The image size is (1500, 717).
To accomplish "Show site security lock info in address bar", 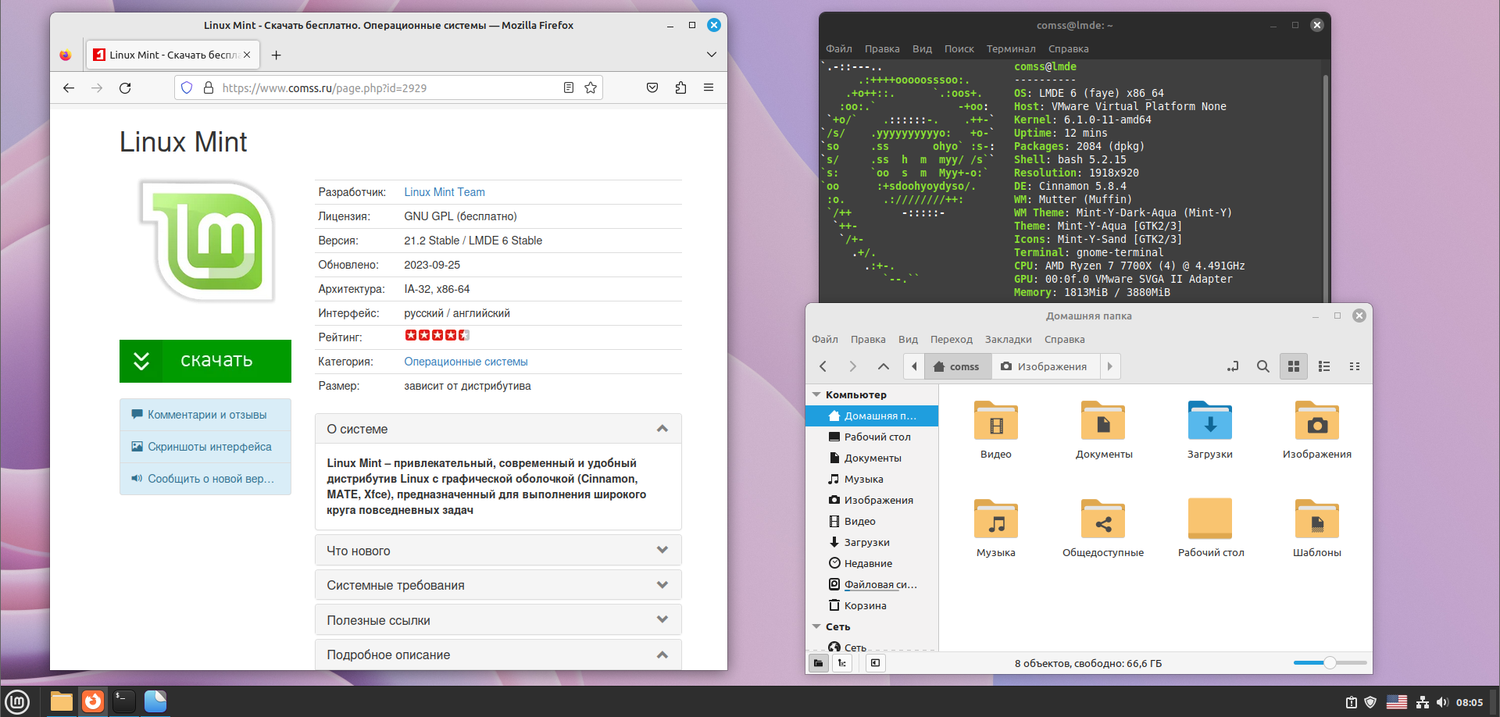I will [209, 88].
